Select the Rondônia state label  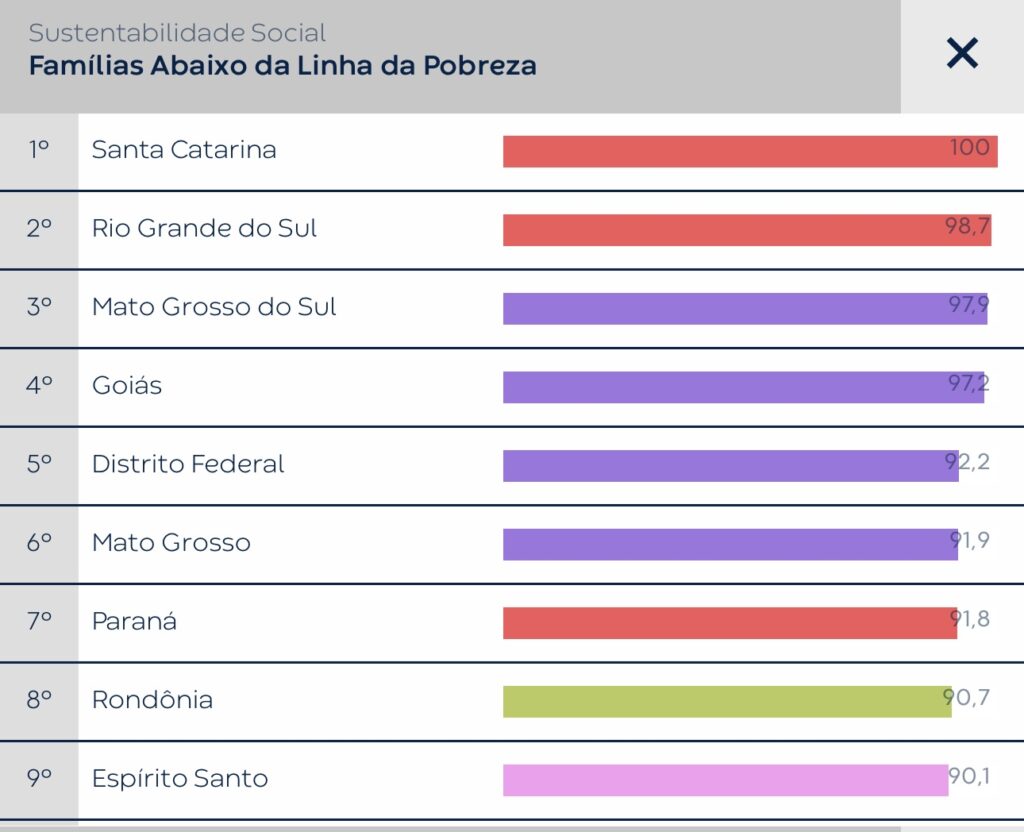pyautogui.click(x=152, y=700)
